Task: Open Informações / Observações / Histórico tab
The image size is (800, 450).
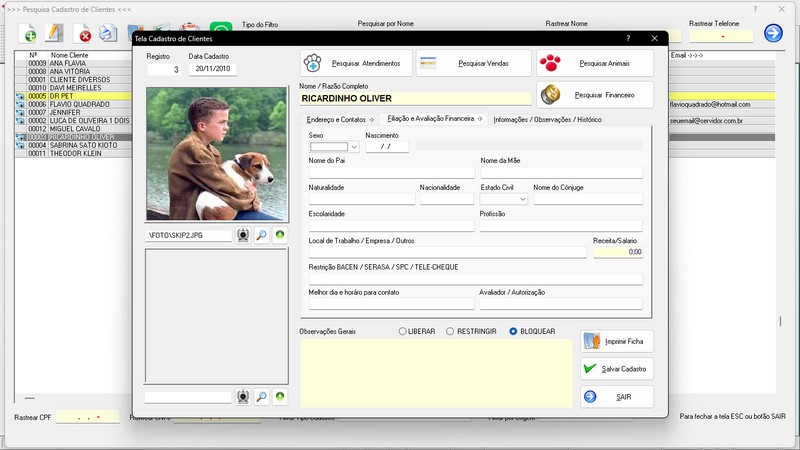Action: 547,119
